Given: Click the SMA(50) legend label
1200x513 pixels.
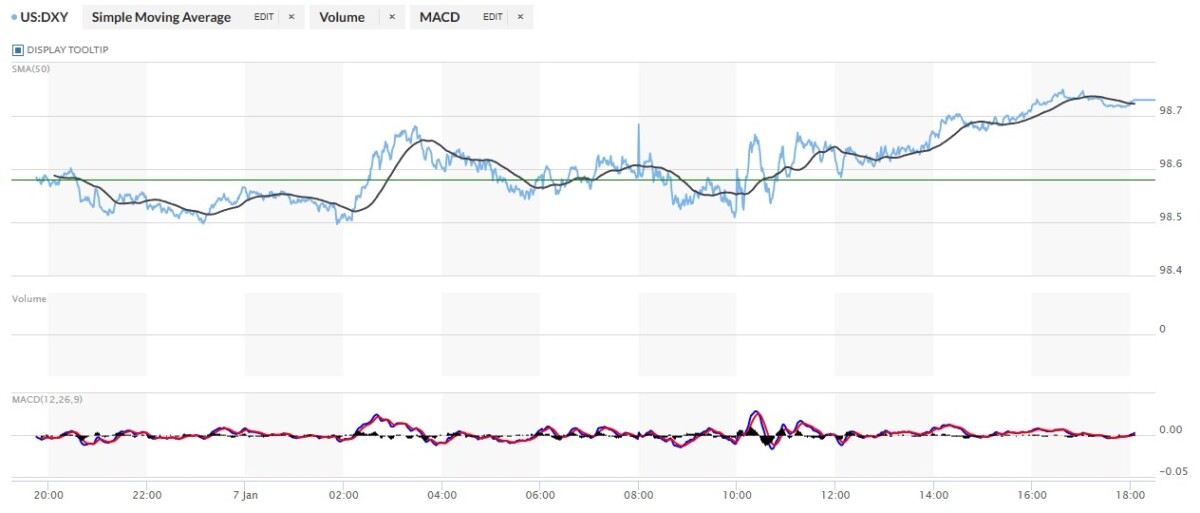Looking at the screenshot, I should click(x=30, y=68).
